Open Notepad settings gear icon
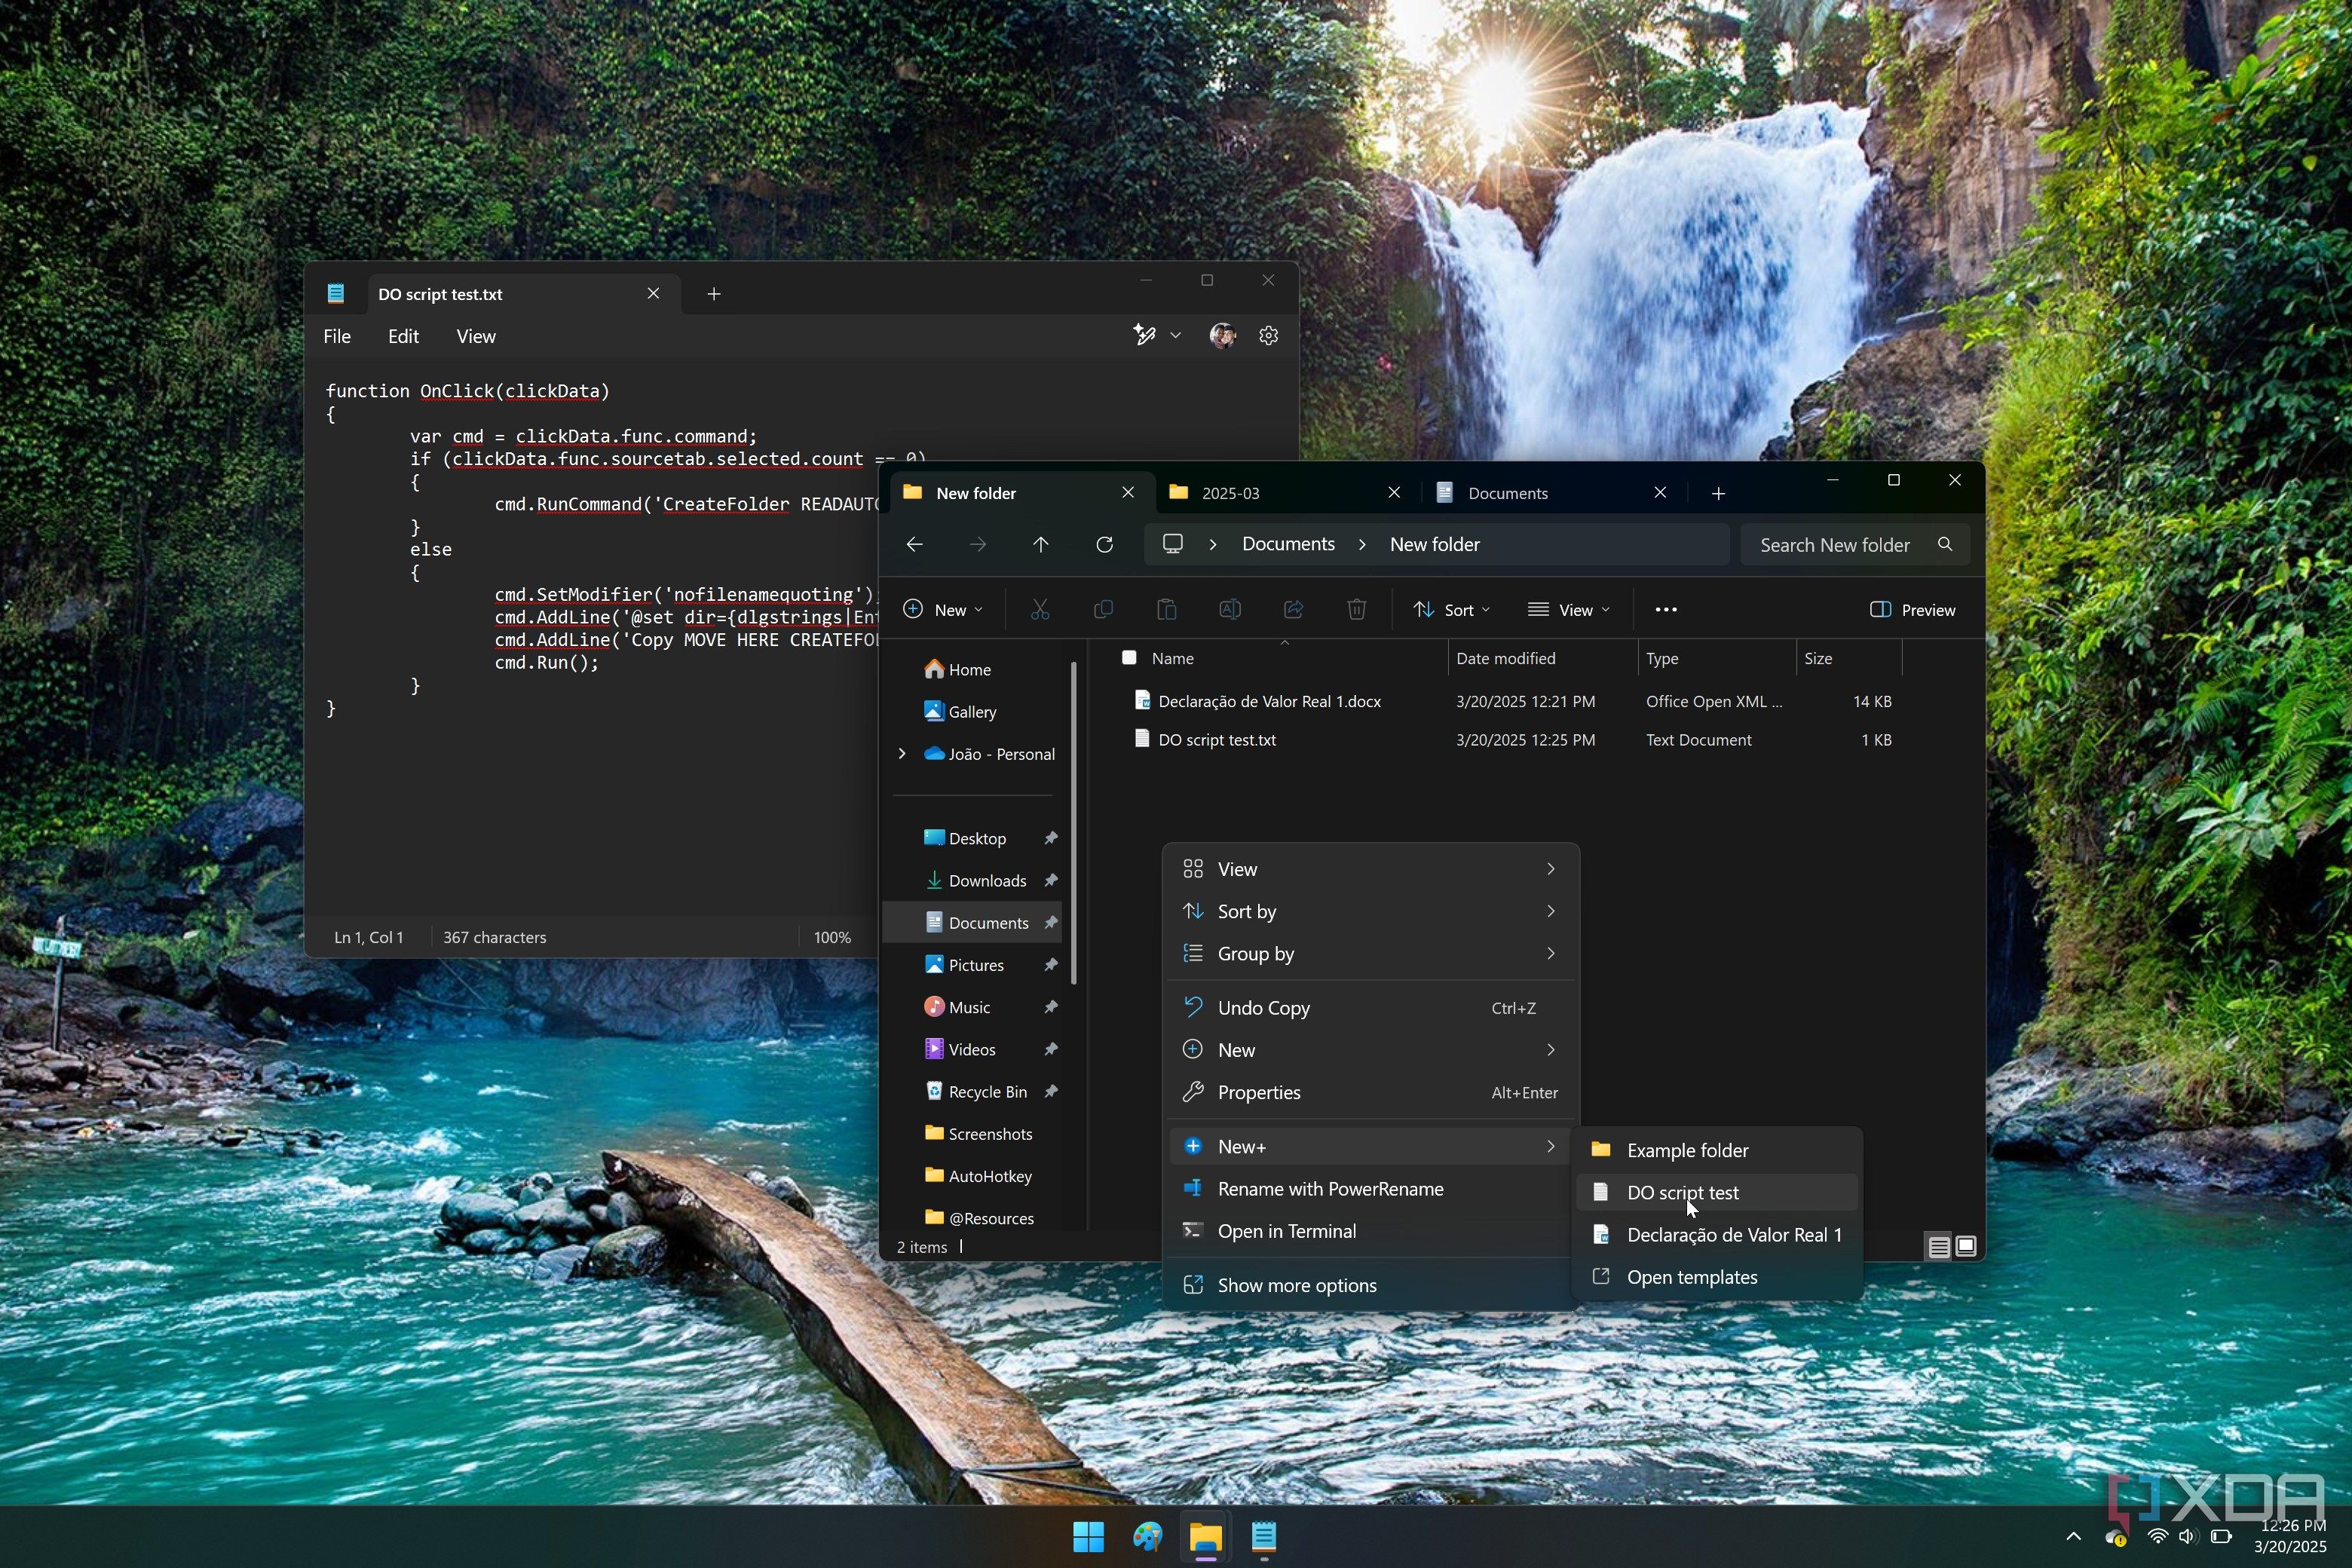The width and height of the screenshot is (2352, 1568). pyautogui.click(x=1268, y=336)
